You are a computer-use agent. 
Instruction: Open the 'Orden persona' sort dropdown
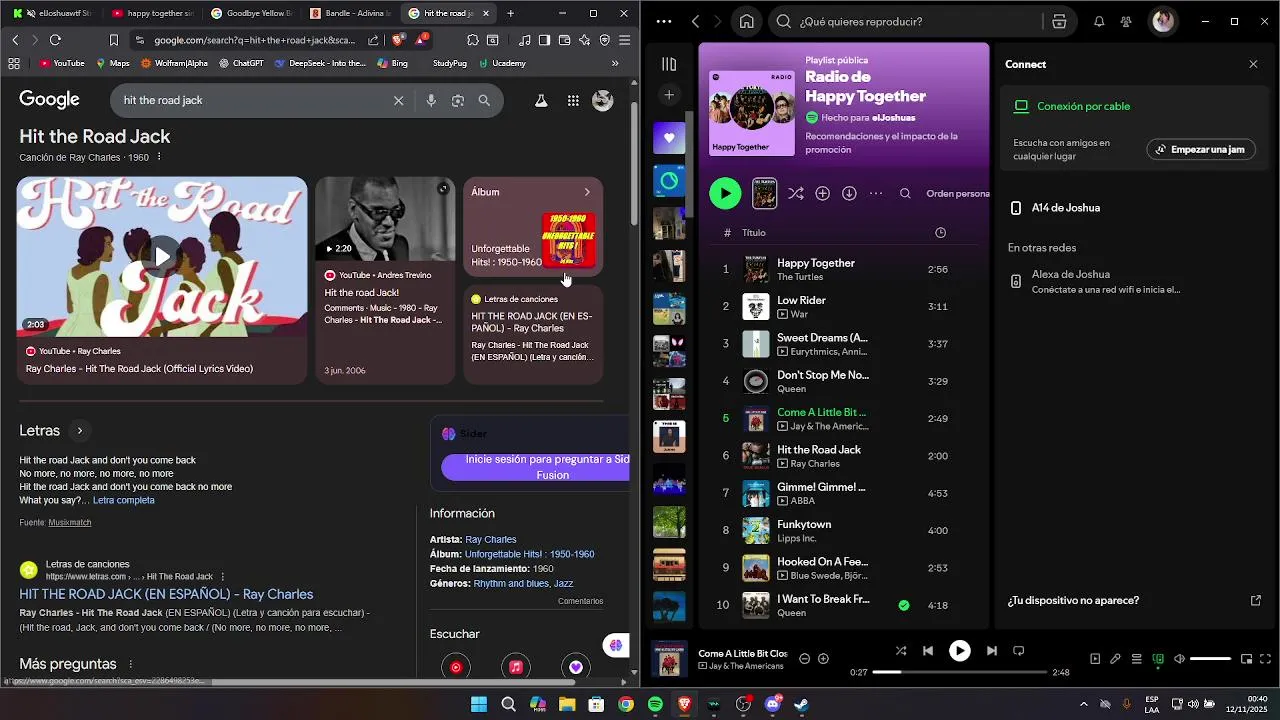click(x=957, y=193)
